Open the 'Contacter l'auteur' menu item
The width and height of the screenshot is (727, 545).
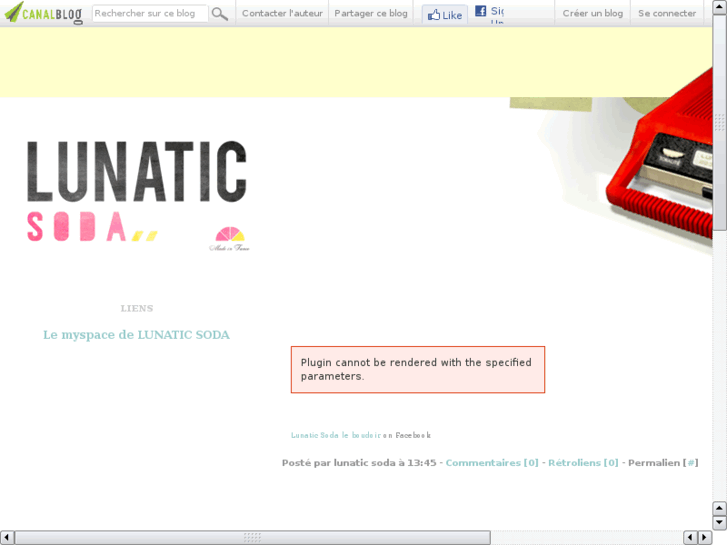(x=282, y=13)
